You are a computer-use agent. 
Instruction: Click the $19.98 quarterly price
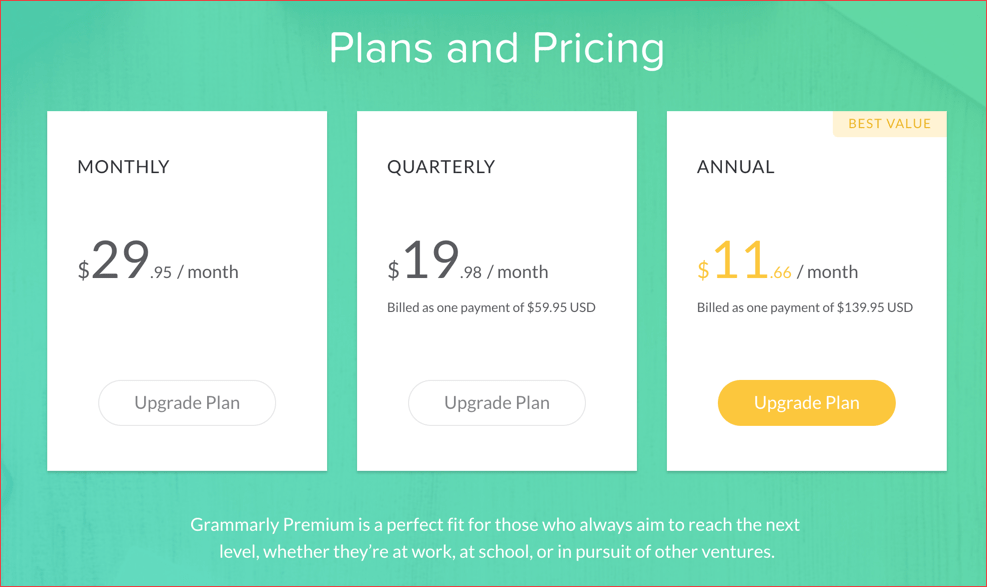pos(435,262)
